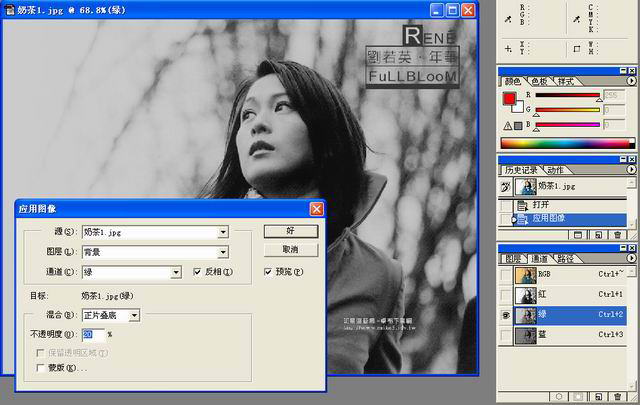This screenshot has width=640, height=405.
Task: Toggle the 反相 (Invert) checkbox
Action: 195,271
